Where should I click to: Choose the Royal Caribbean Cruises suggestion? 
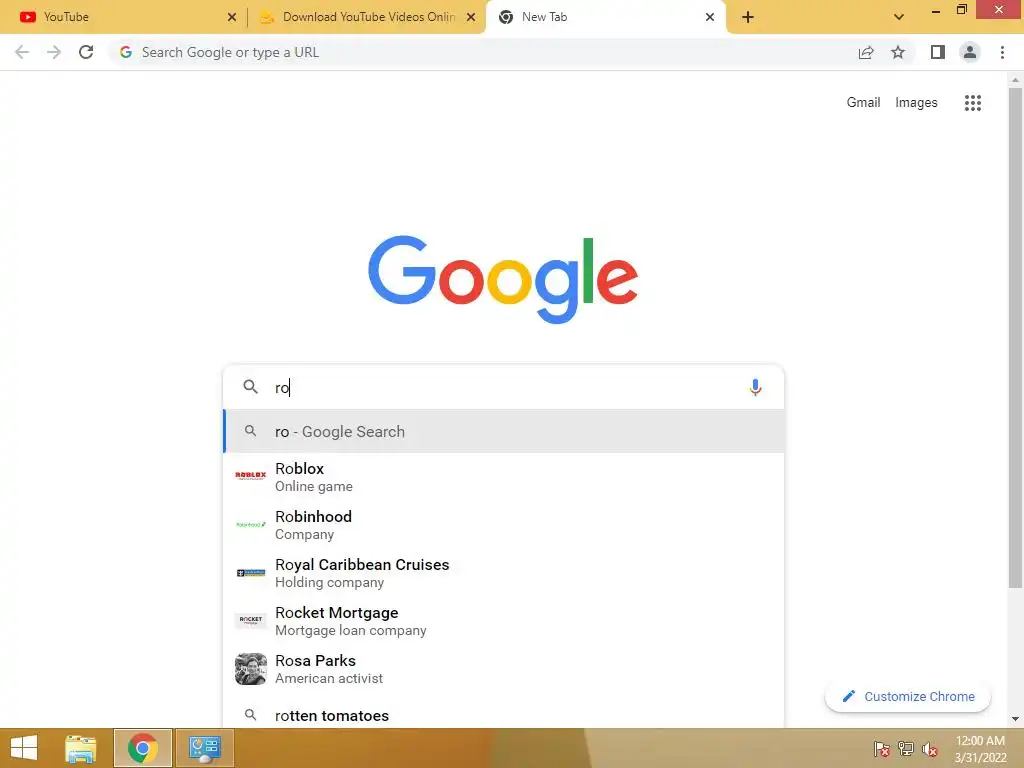click(x=504, y=573)
